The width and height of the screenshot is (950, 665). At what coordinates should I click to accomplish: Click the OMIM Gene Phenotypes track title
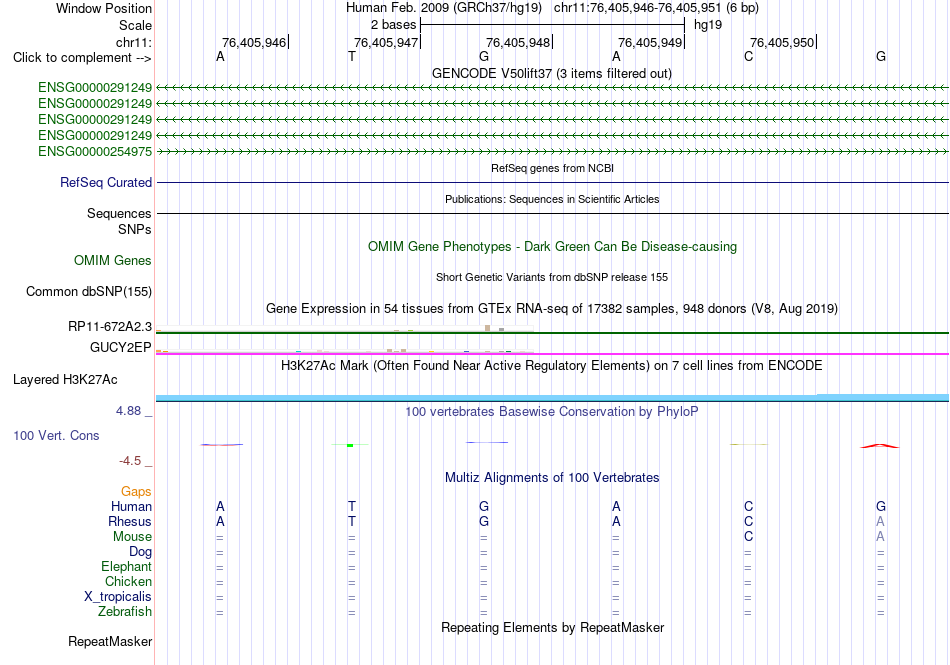click(x=552, y=246)
